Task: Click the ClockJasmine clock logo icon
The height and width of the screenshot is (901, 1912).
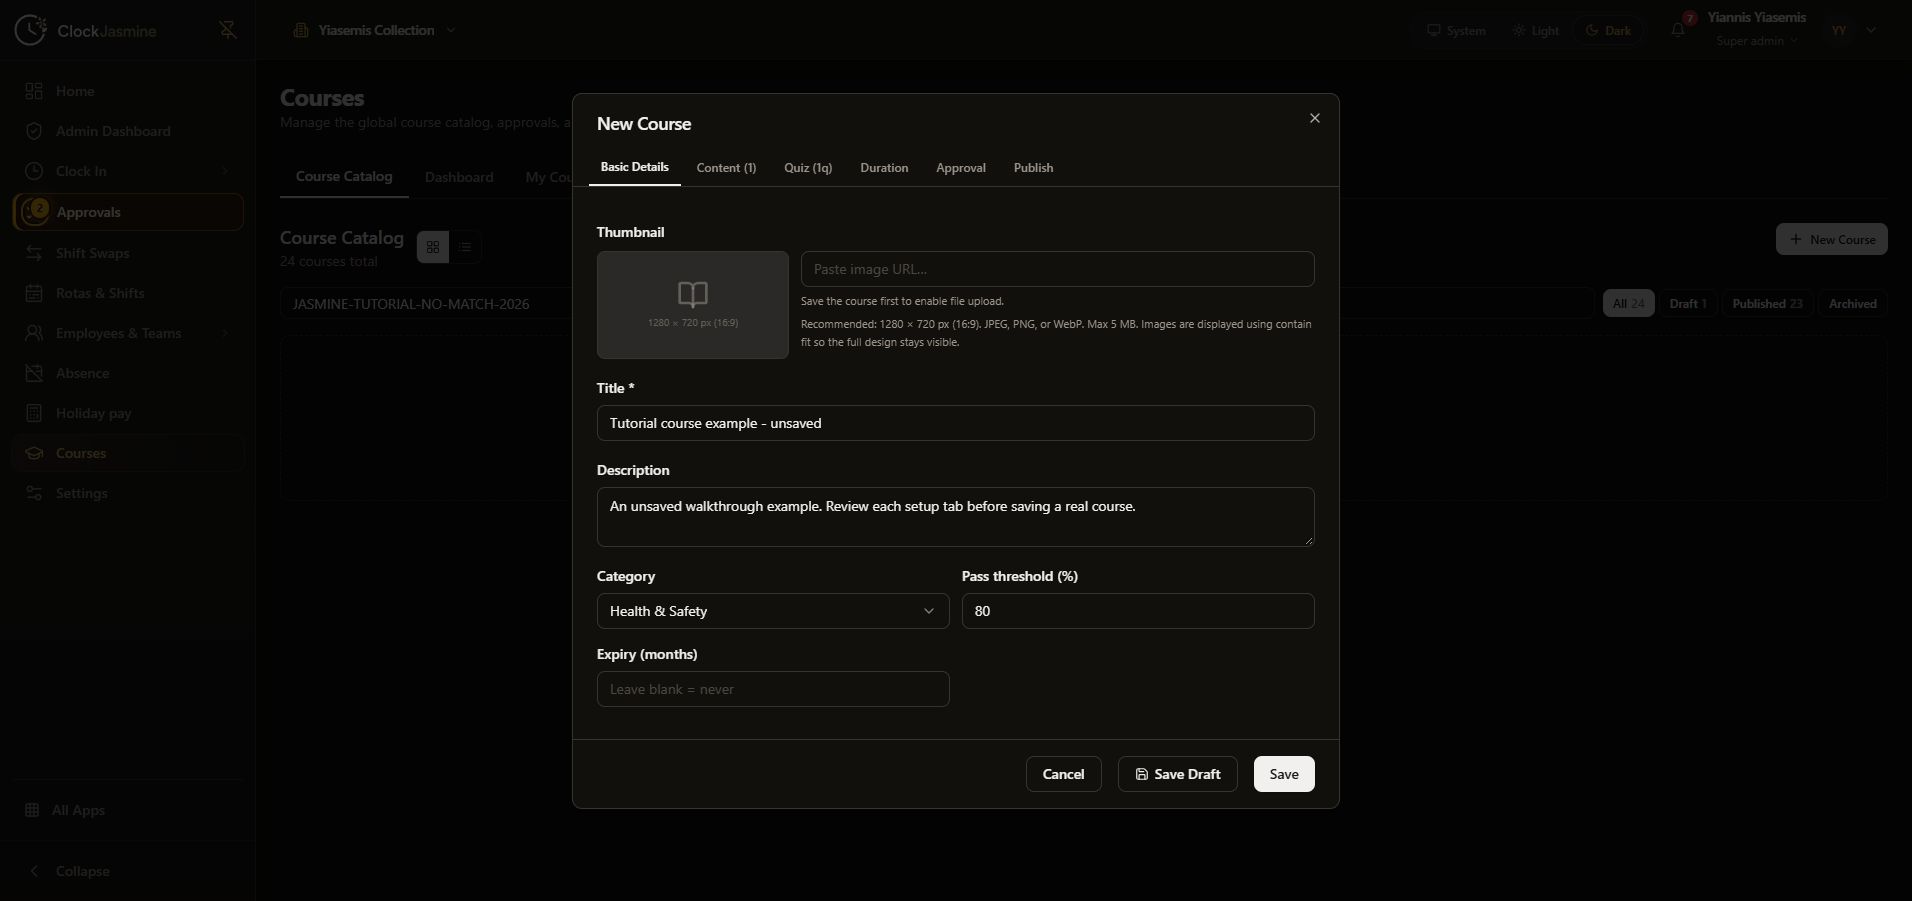Action: click(30, 30)
